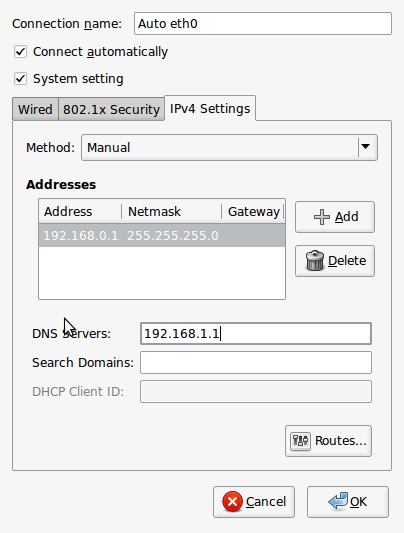
Task: Select the 192.168.0.1 address row
Action: click(162, 235)
